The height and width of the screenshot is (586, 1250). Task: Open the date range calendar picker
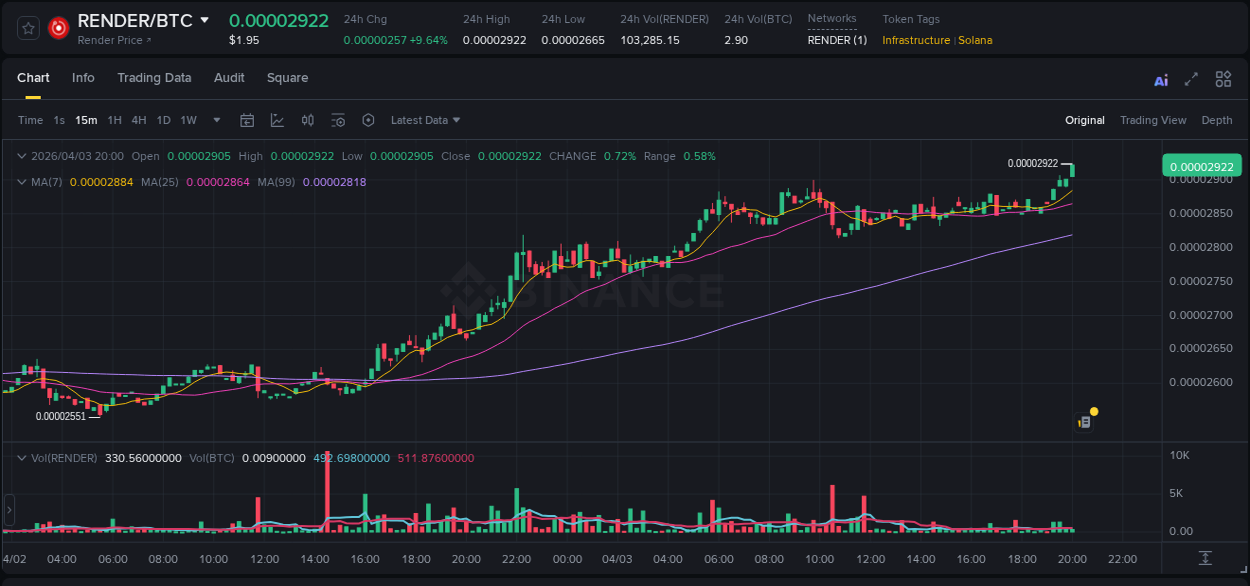click(247, 120)
